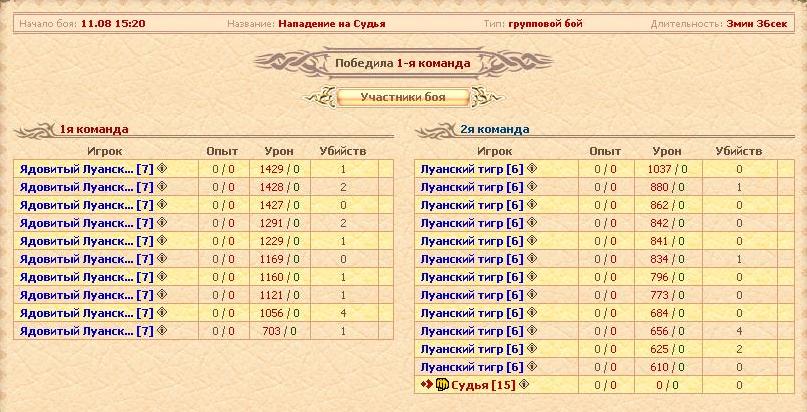Viewport: 807px width, 412px height.
Task: Click info icon of tiger with 841 damage
Action: tap(532, 240)
